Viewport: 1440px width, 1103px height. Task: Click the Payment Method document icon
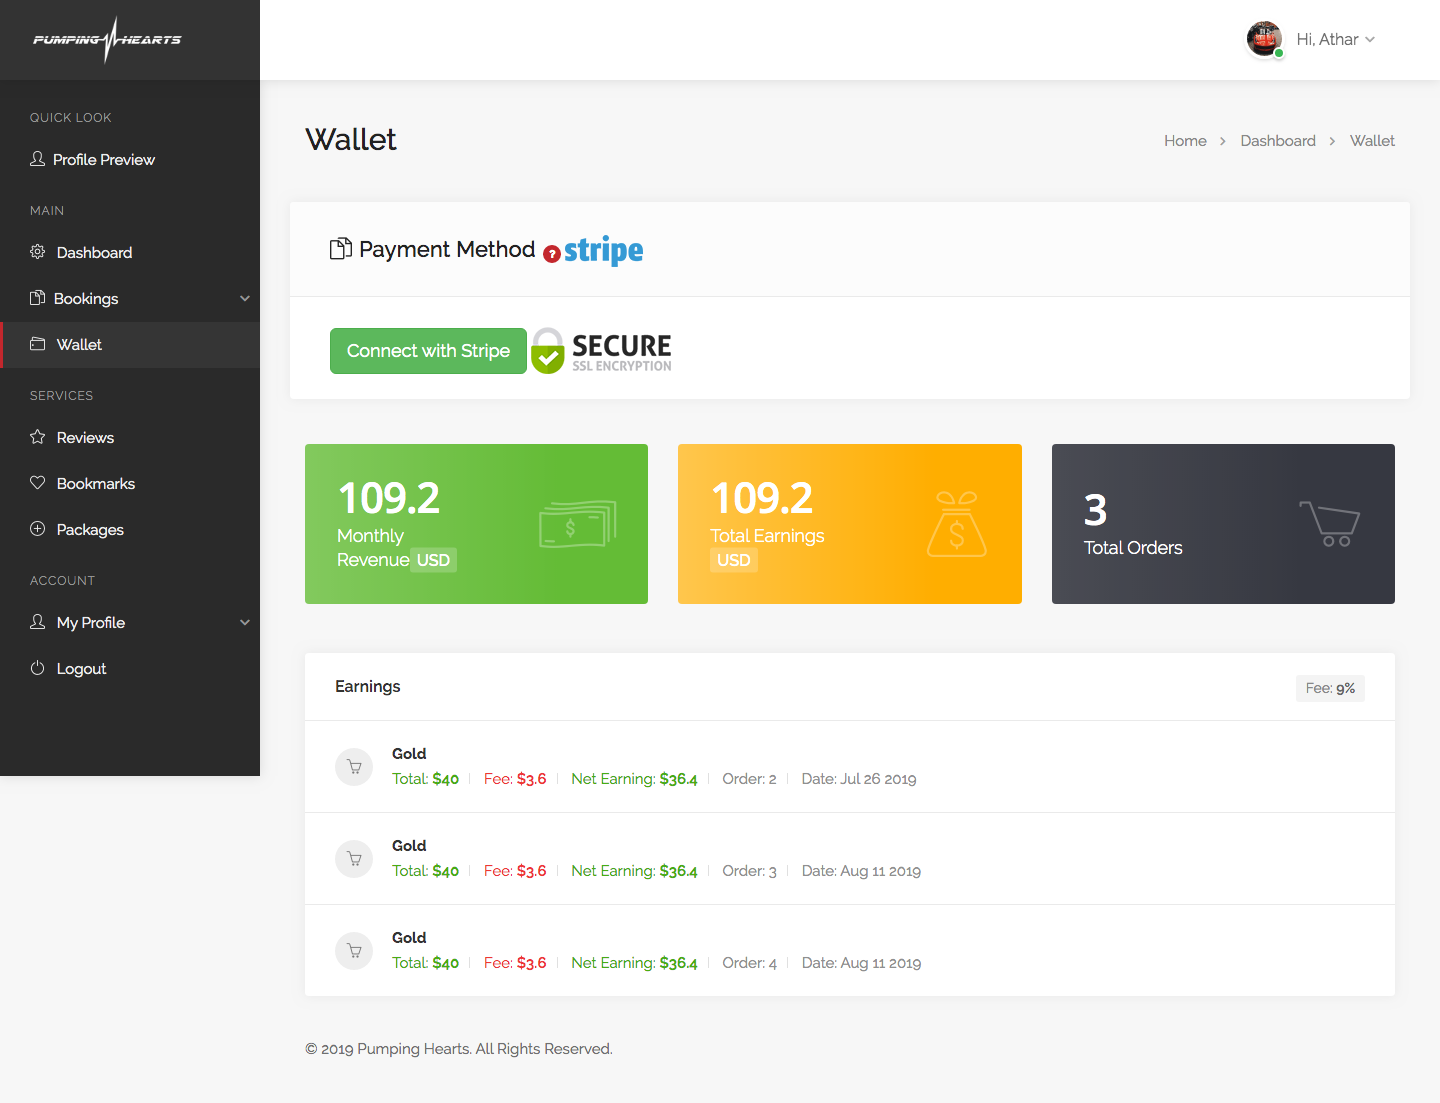tap(341, 249)
